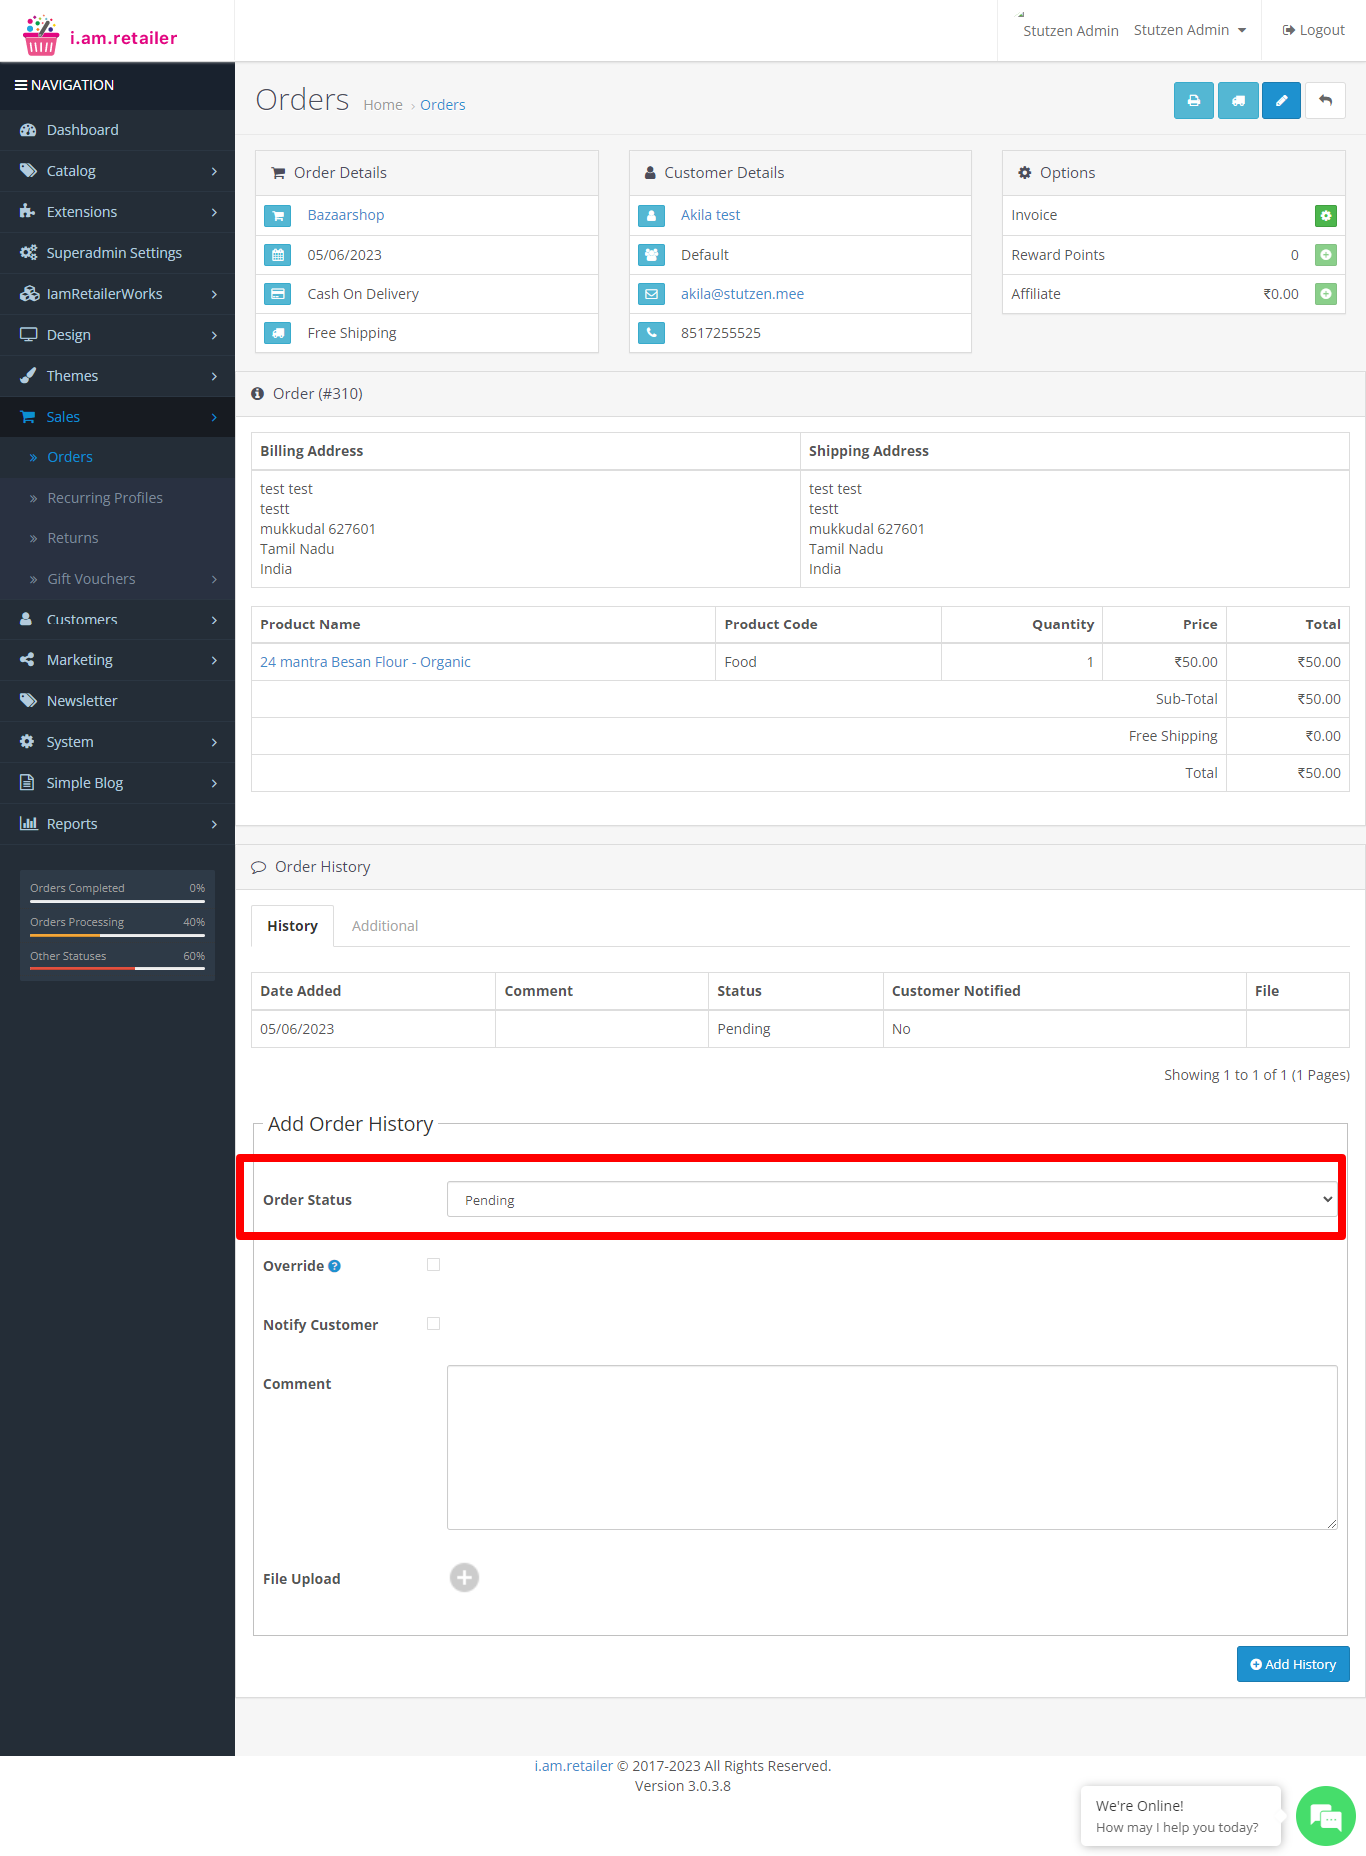The image size is (1366, 1856).
Task: Click the Home breadcrumb link
Action: click(x=383, y=105)
